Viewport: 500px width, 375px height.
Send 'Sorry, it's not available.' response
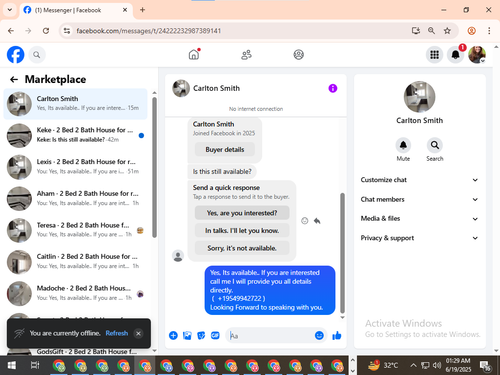coord(242,248)
